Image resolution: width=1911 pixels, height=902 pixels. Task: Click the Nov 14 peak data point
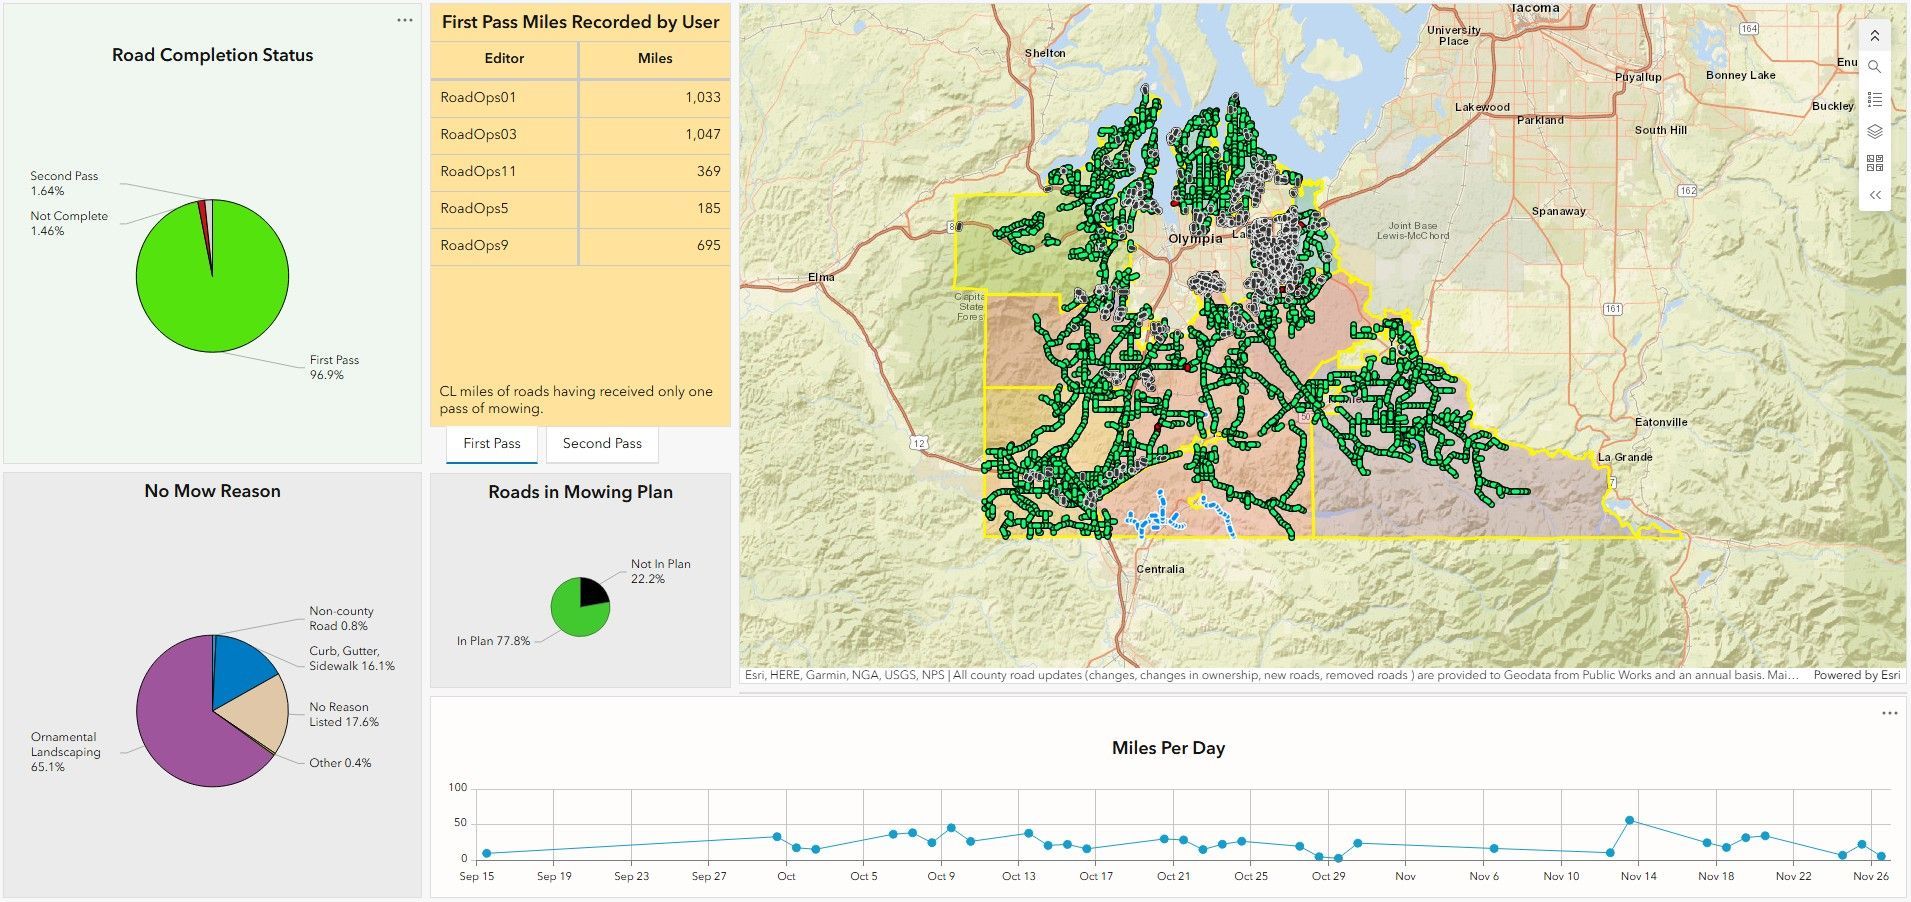point(1629,821)
